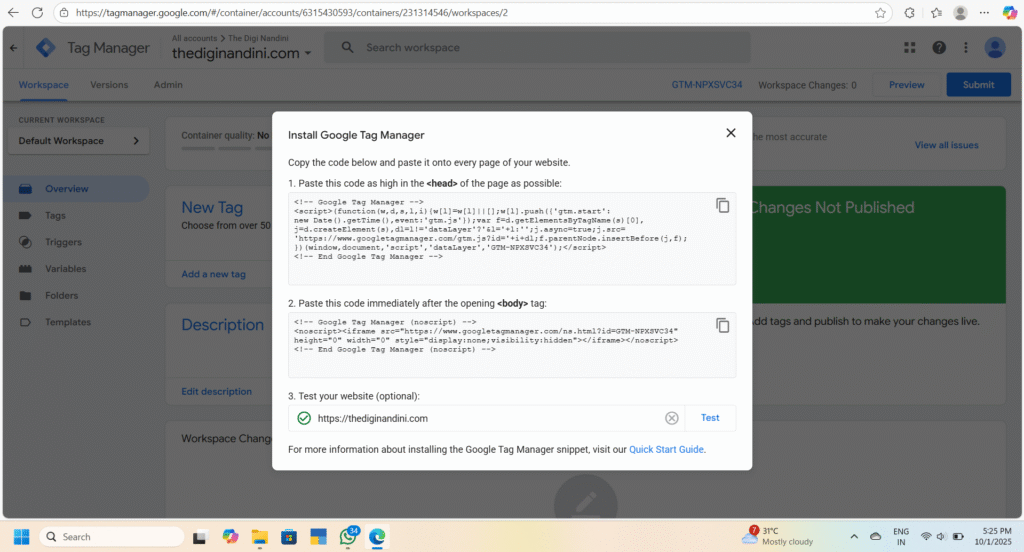The width and height of the screenshot is (1024, 552).
Task: Open the Quick Start Guide link
Action: 666,450
